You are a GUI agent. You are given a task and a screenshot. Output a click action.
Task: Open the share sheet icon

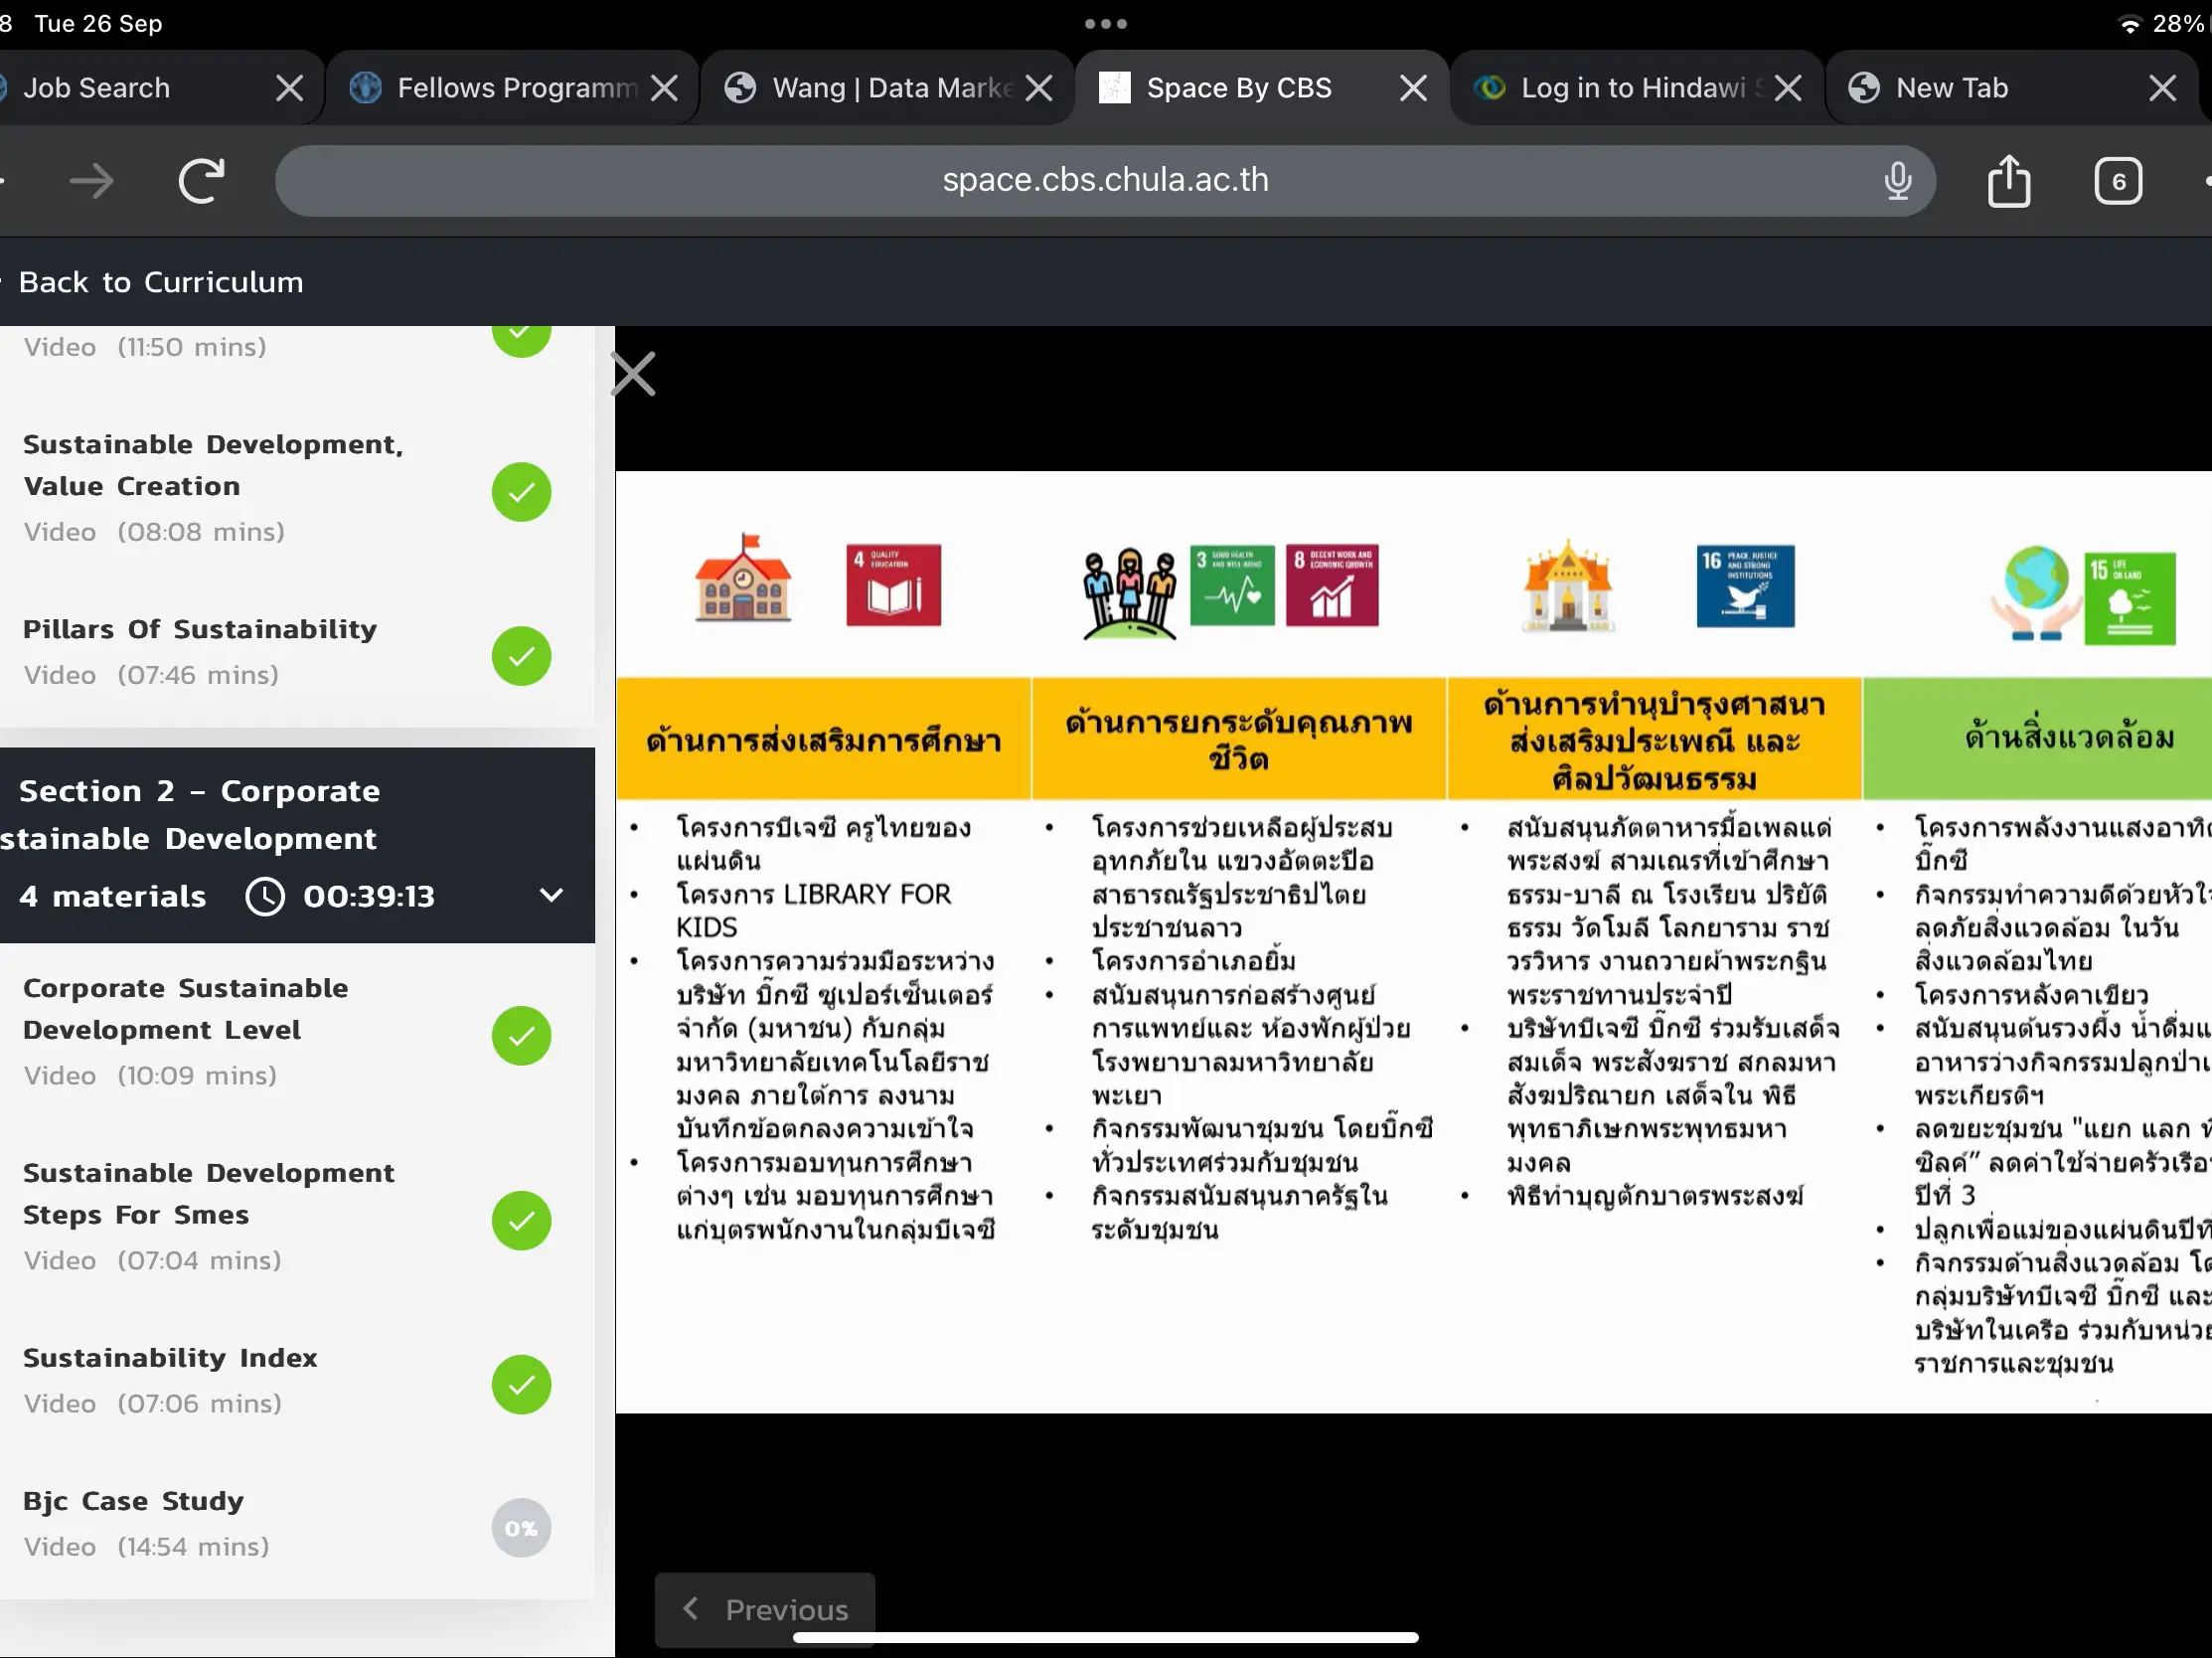point(2008,181)
